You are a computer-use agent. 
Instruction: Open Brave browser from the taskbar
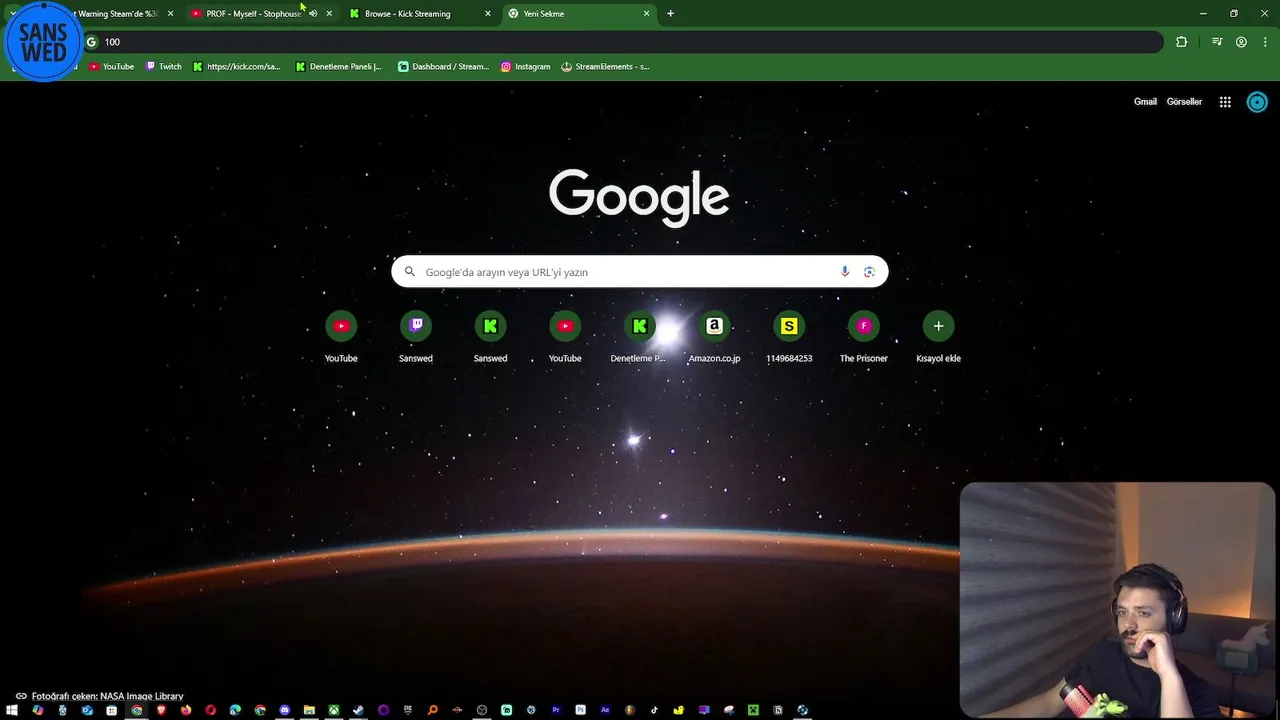pos(161,710)
